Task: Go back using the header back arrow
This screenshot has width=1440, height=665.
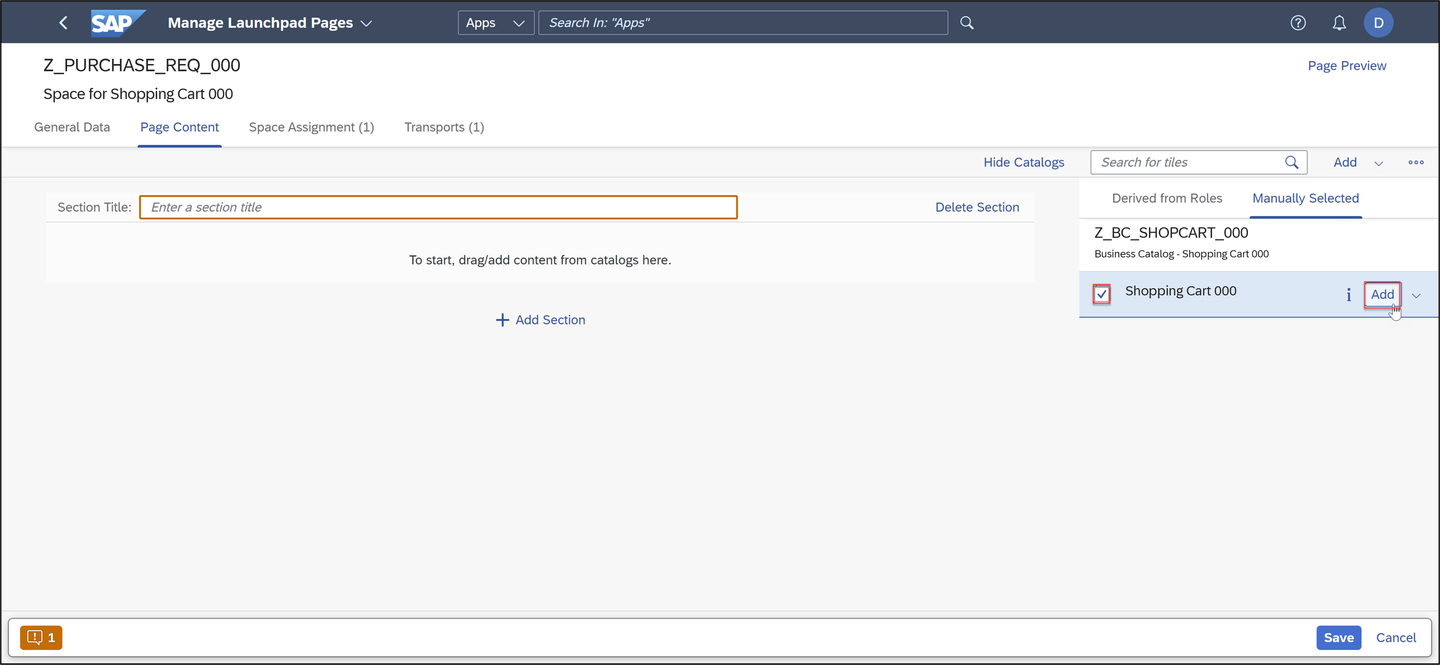Action: (64, 22)
